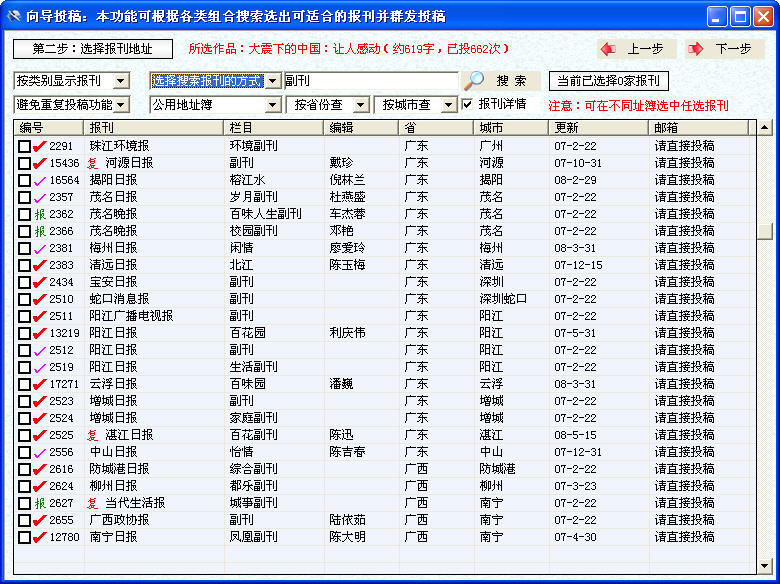
Task: Check the box for 云浮日报 row 17271
Action: [x=24, y=385]
